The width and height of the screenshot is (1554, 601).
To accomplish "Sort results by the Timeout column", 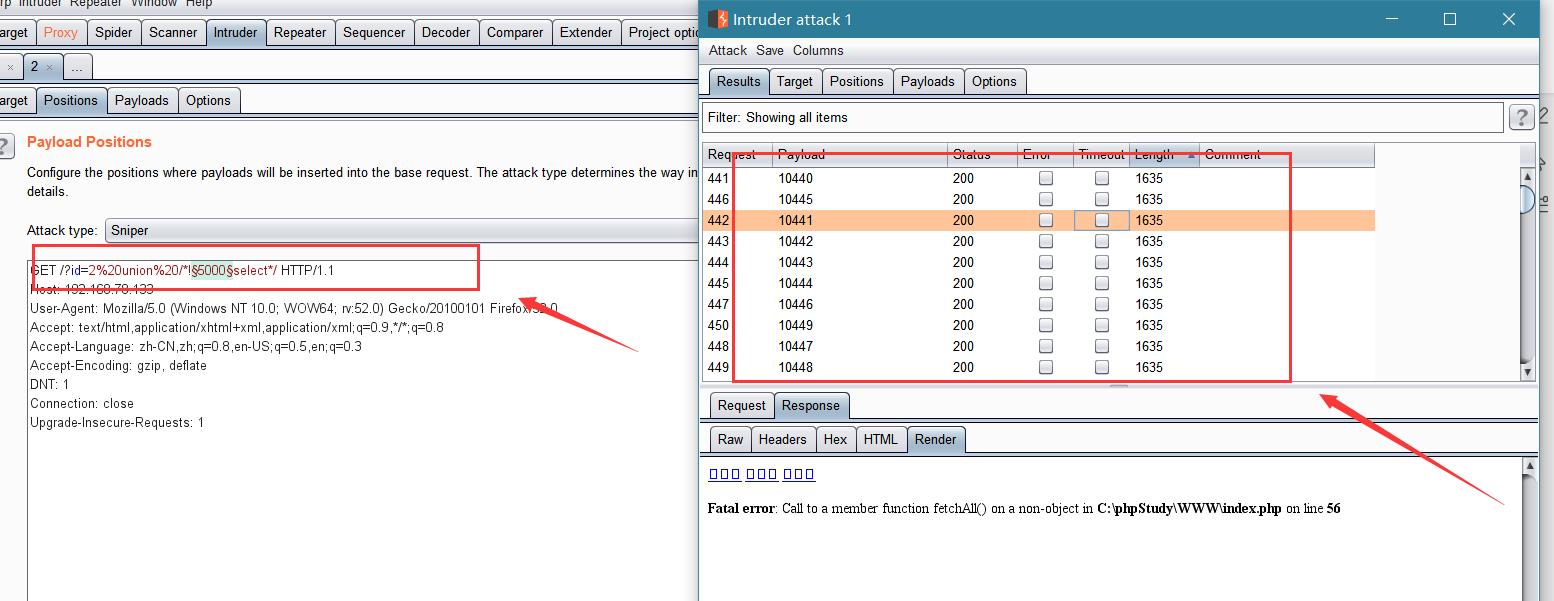I will click(1101, 155).
